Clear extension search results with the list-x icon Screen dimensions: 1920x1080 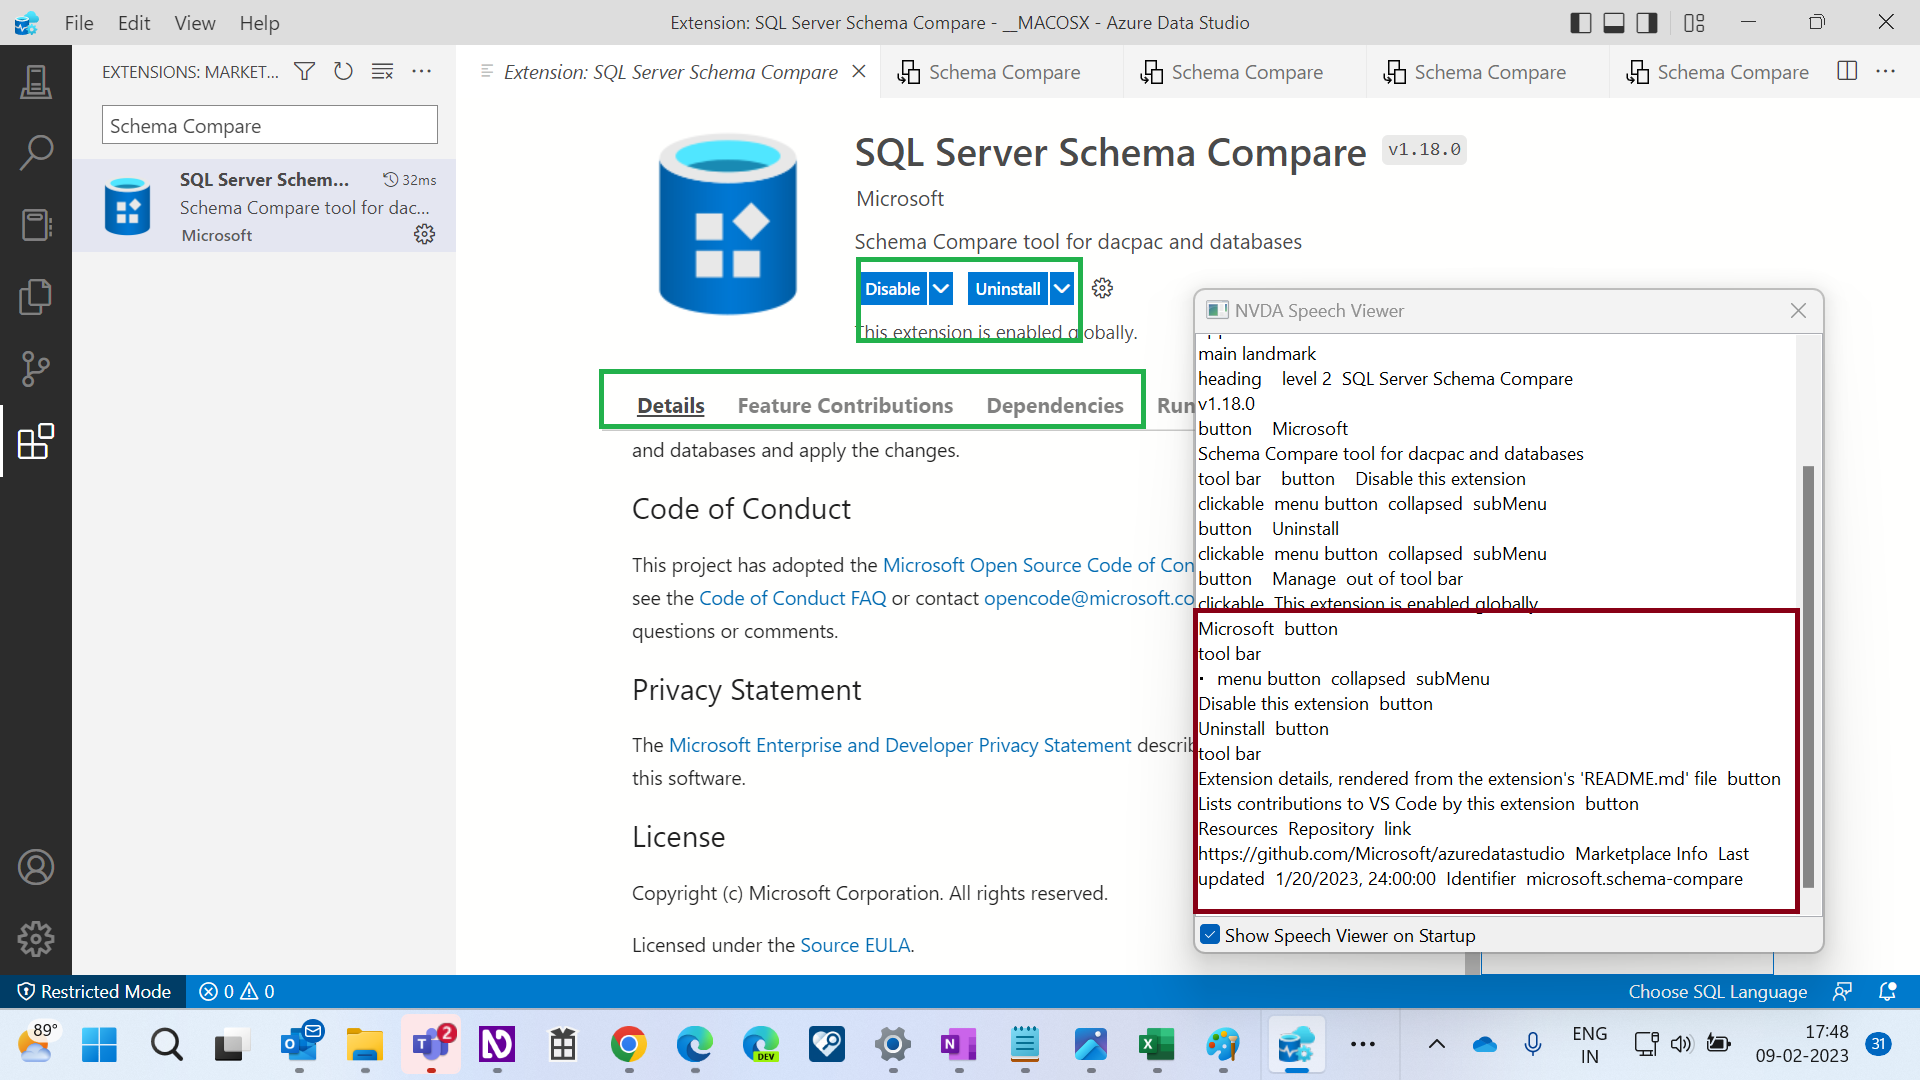click(x=382, y=71)
